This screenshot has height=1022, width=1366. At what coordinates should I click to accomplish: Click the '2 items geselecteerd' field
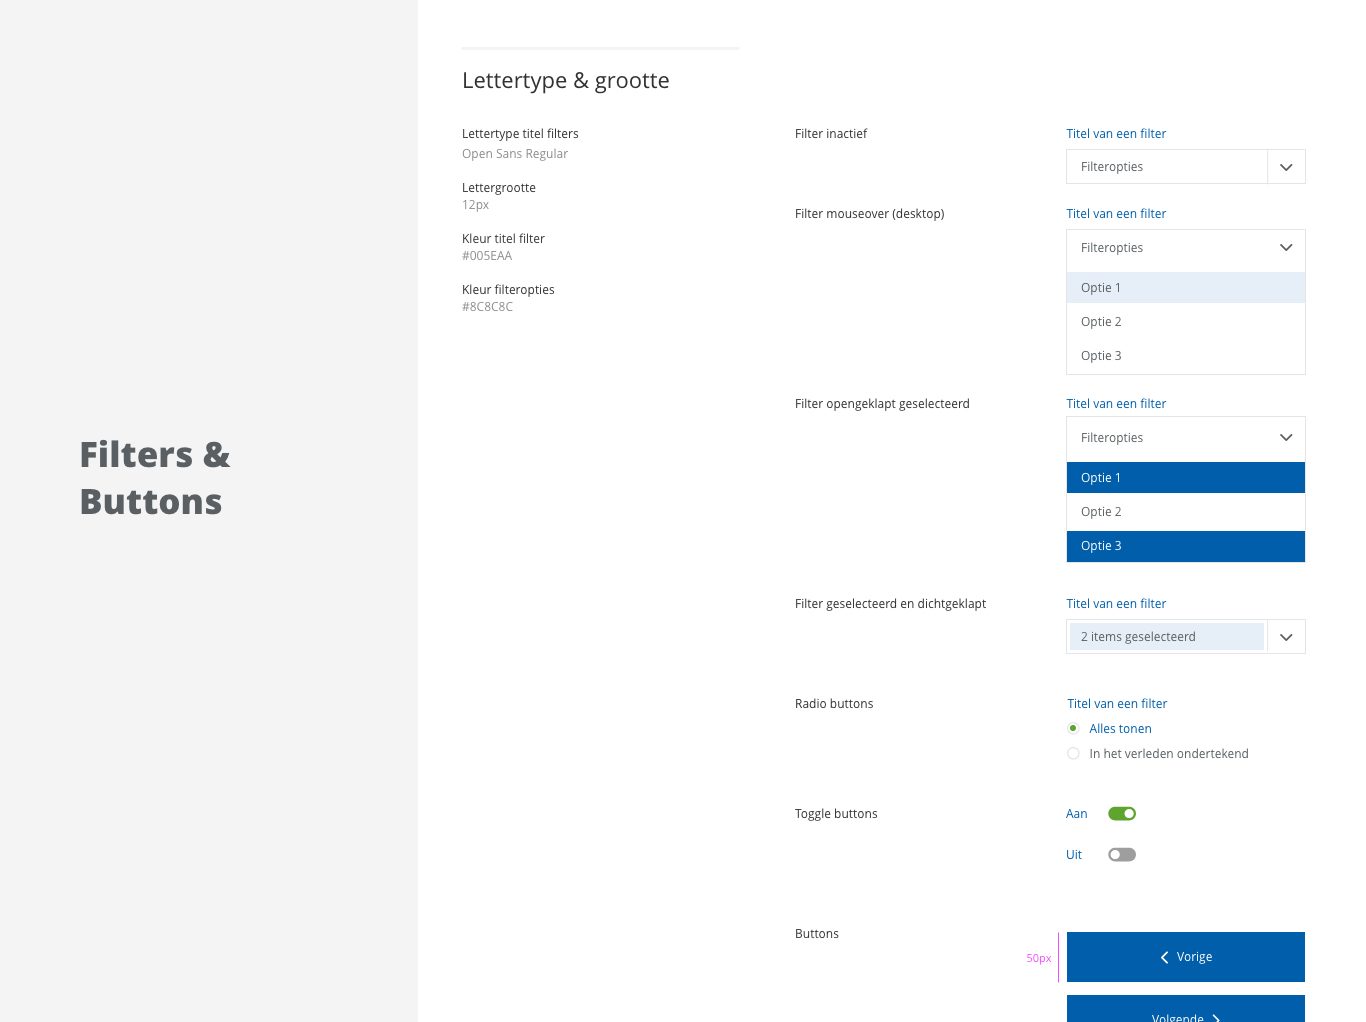click(1167, 637)
